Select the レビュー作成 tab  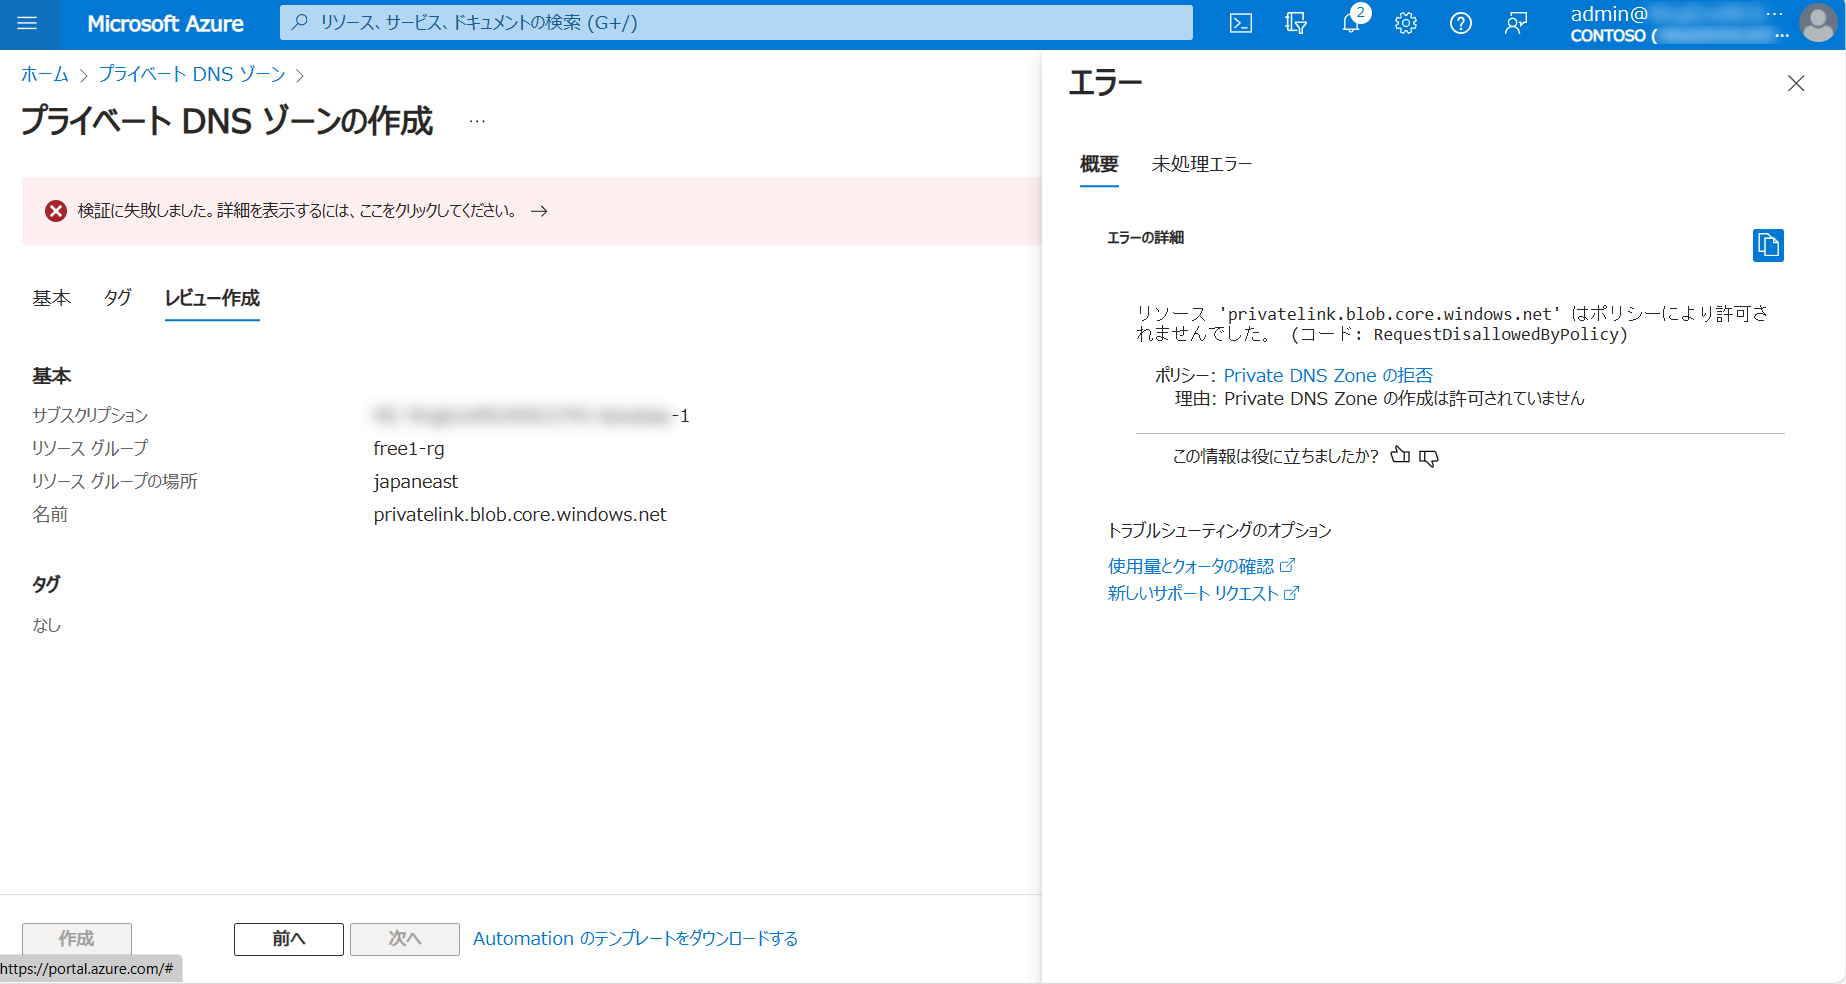[212, 298]
